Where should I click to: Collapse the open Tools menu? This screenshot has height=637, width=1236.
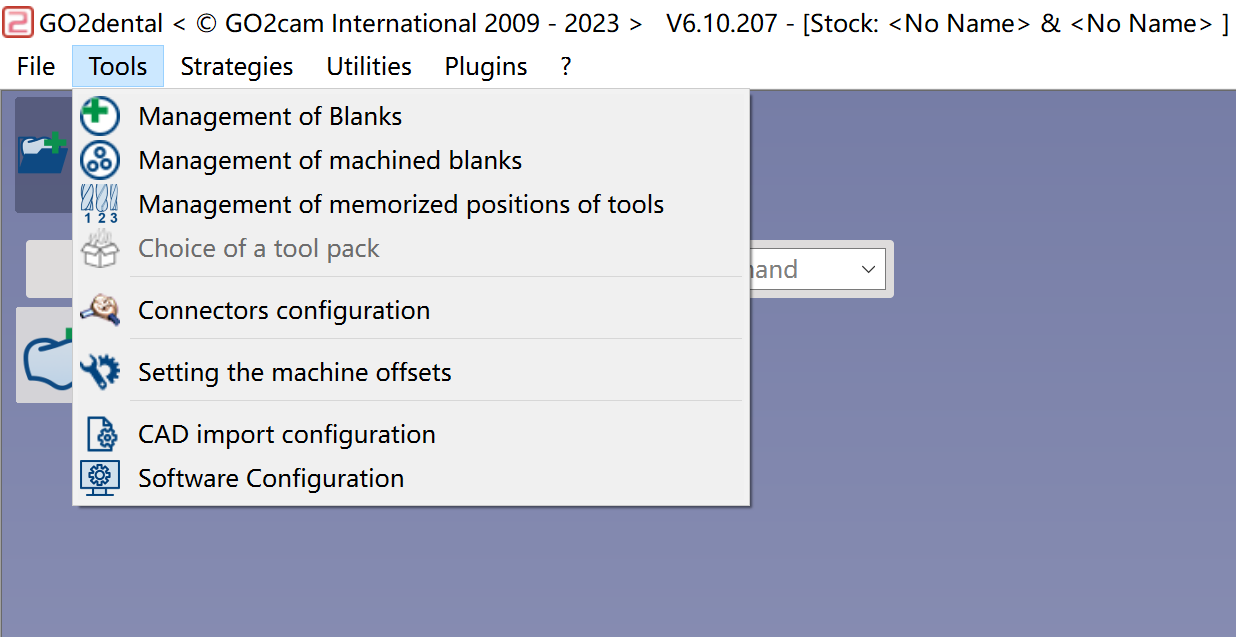tap(118, 66)
